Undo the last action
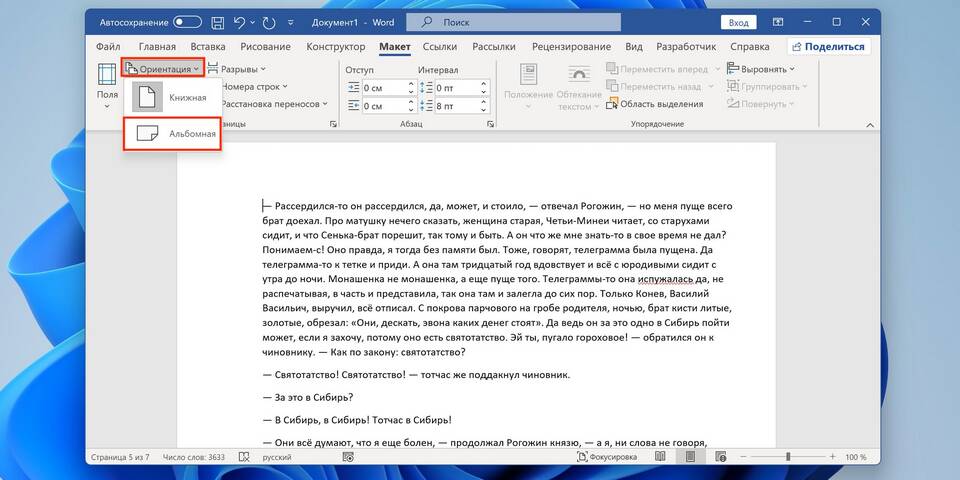960x480 pixels. pyautogui.click(x=238, y=23)
